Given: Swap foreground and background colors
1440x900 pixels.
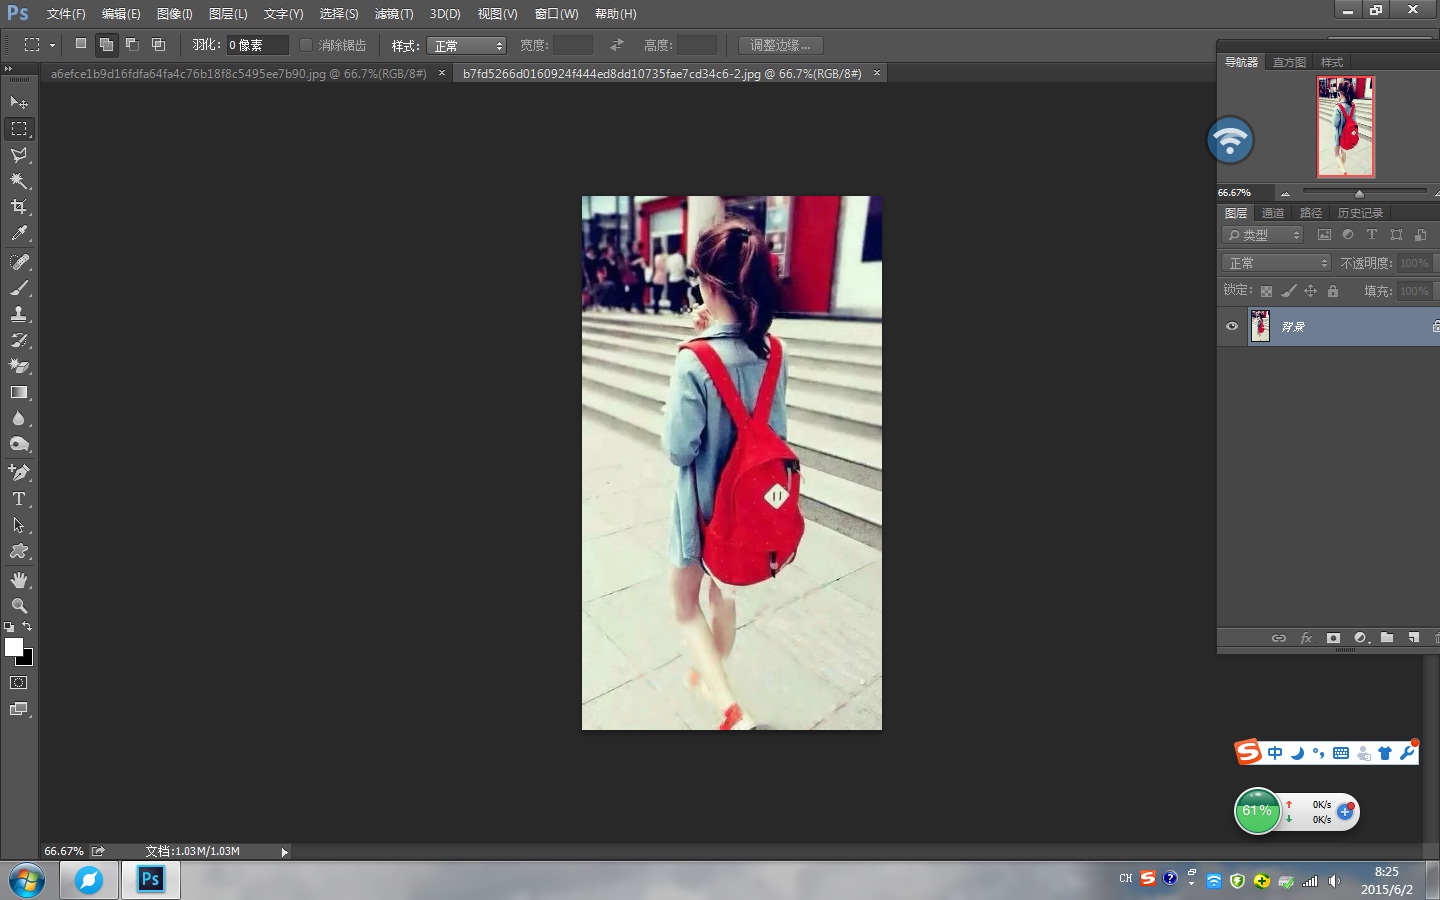Looking at the screenshot, I should (27, 627).
